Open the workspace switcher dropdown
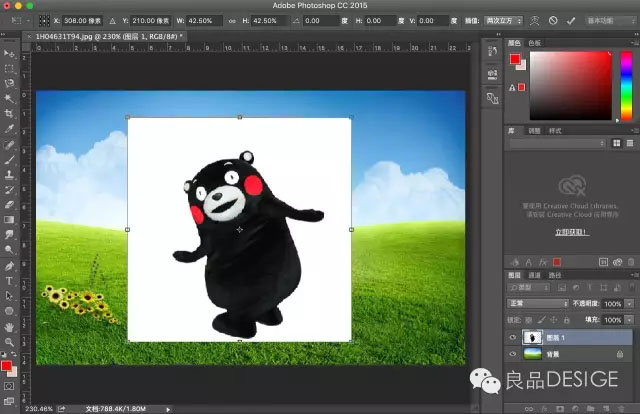The image size is (640, 414). 609,20
